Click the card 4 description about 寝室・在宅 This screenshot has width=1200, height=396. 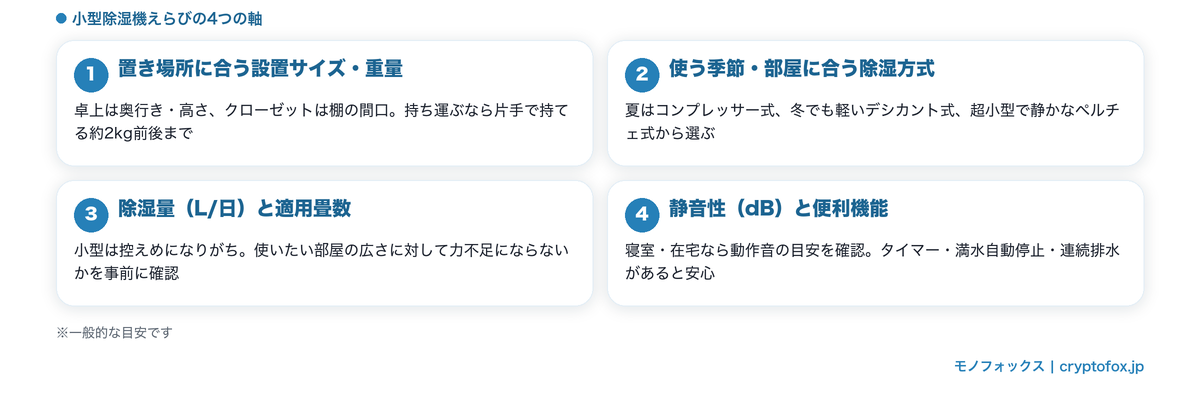coord(872,261)
